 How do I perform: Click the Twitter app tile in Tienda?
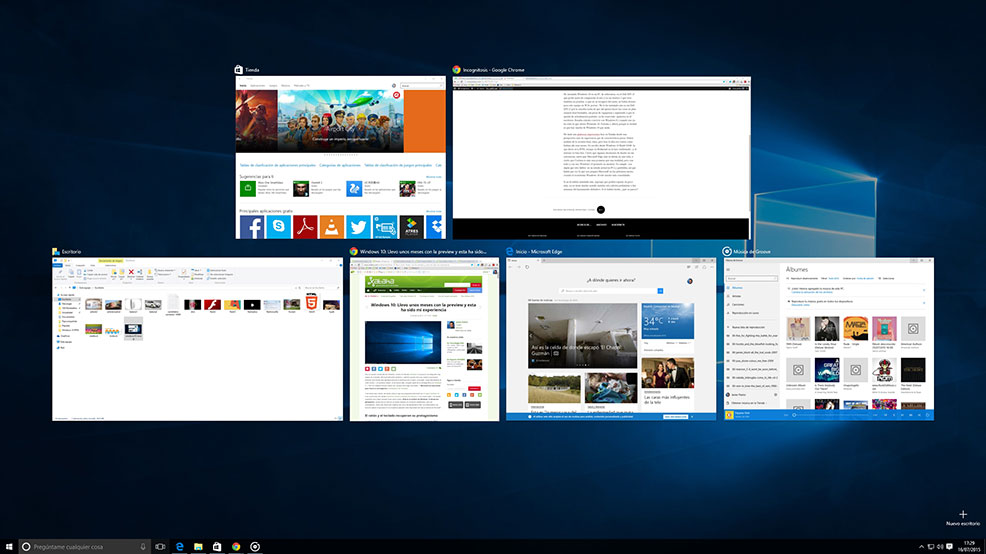[x=358, y=227]
